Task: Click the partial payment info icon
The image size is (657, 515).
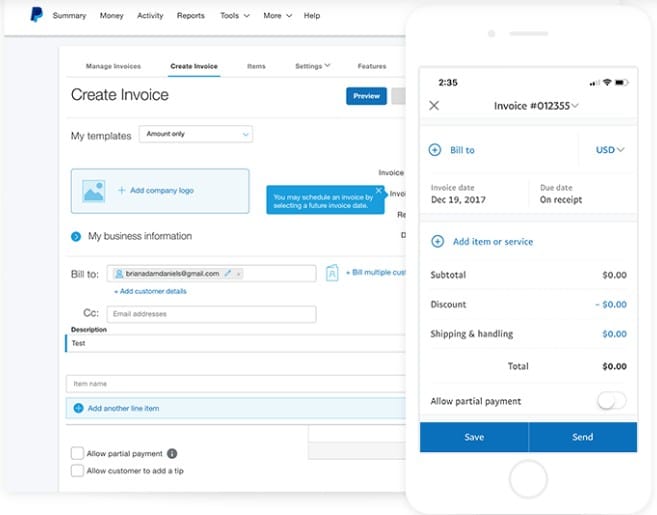Action: click(x=172, y=453)
